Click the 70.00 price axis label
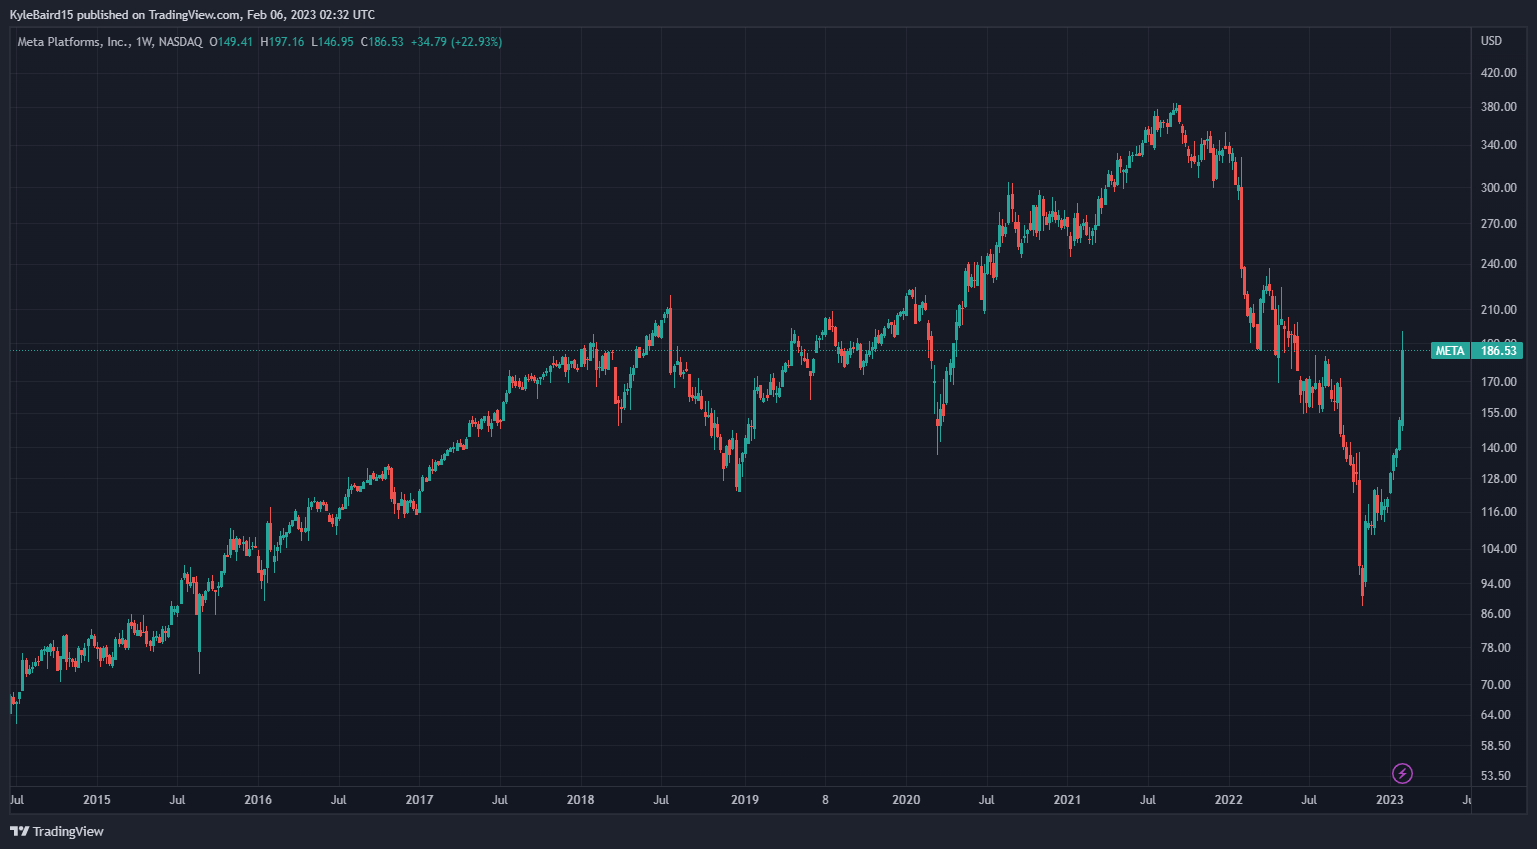This screenshot has height=849, width=1537. click(1498, 685)
